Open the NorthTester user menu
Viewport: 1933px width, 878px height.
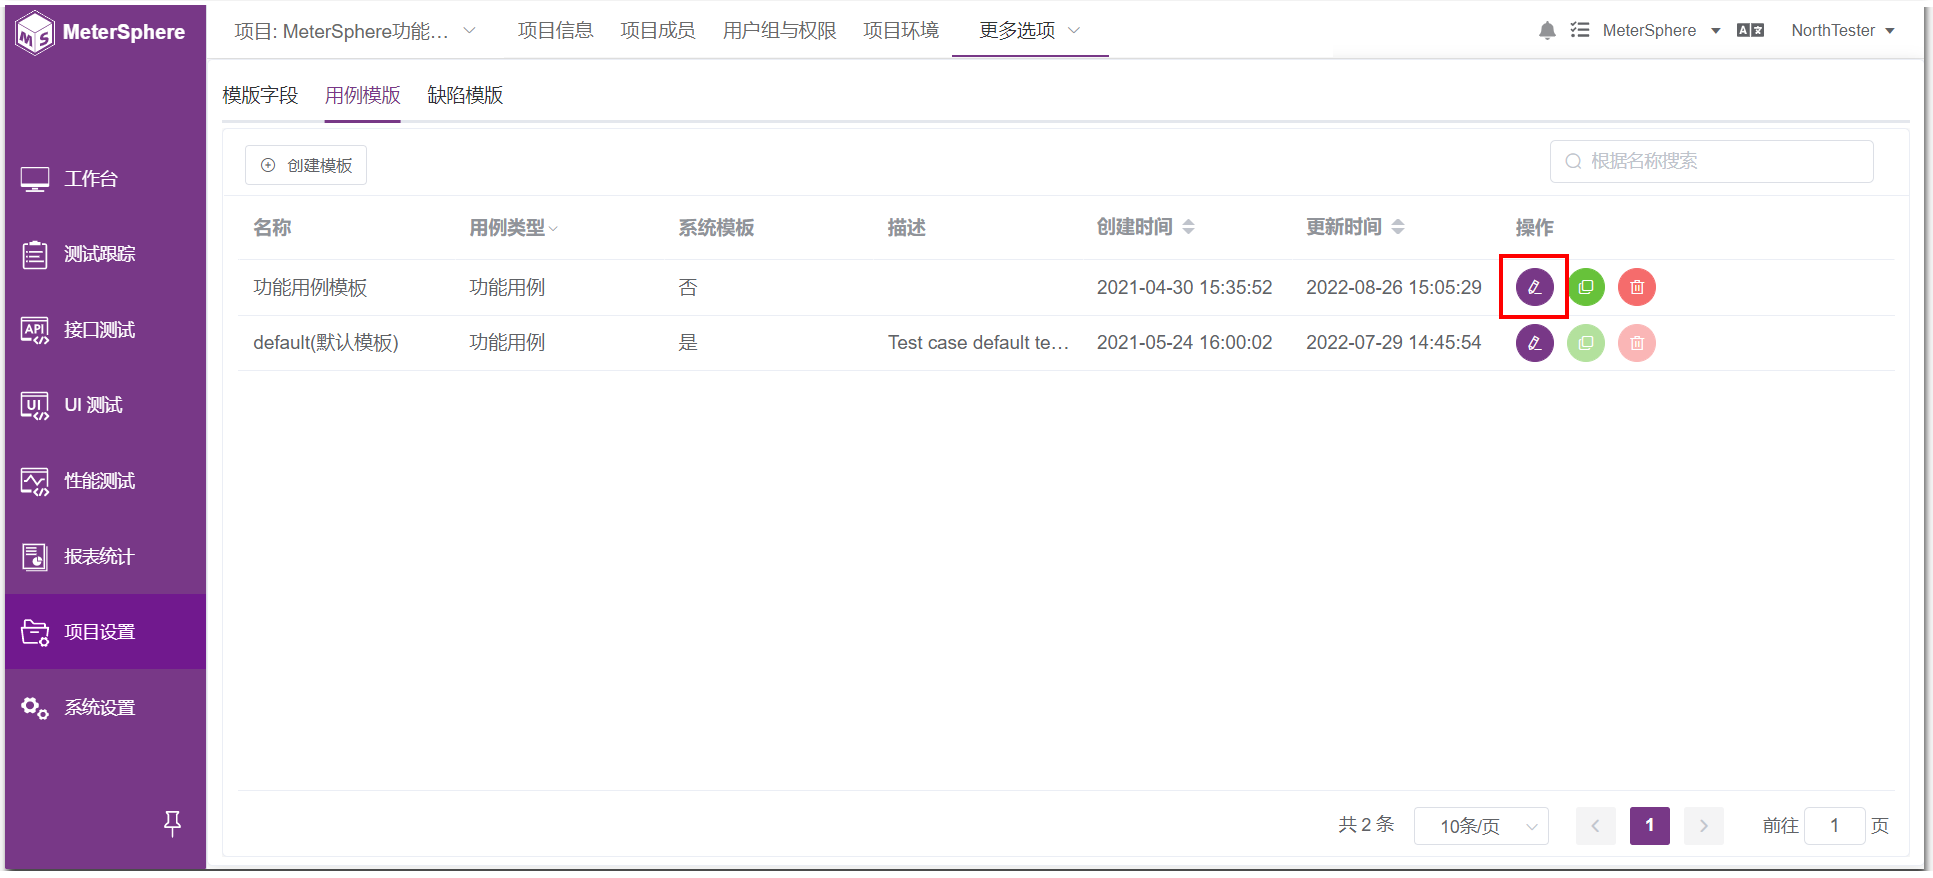coord(1843,31)
